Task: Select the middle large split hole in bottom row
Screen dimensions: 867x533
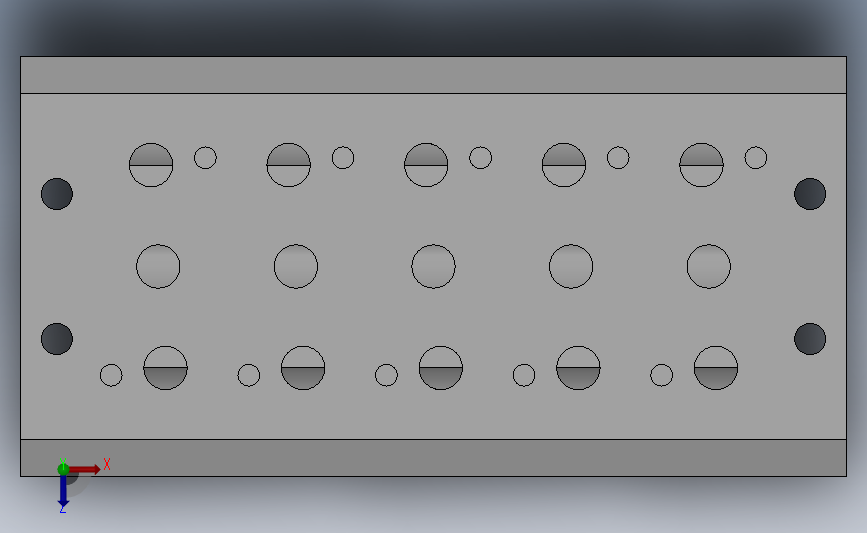Action: click(441, 368)
